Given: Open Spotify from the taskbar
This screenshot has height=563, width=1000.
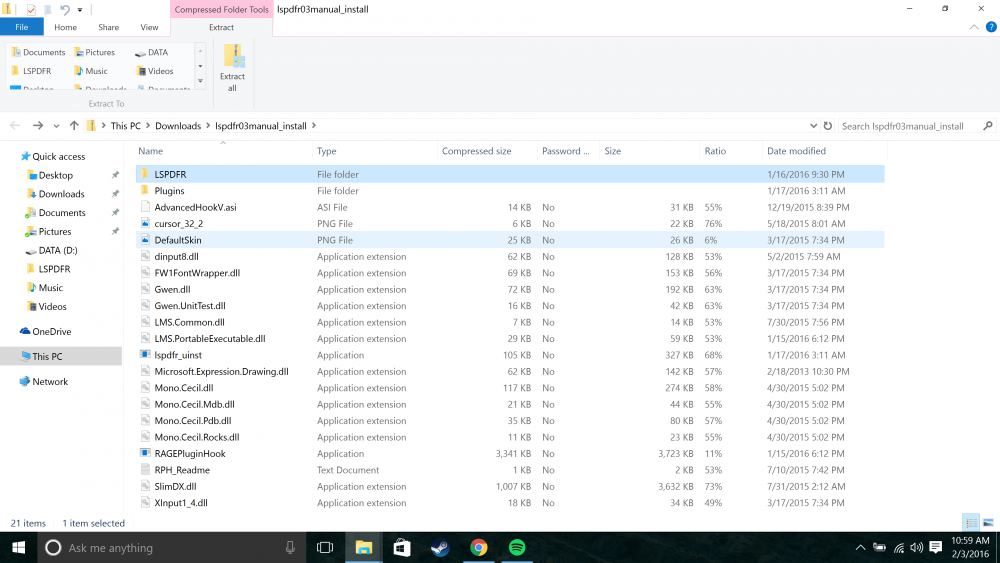Looking at the screenshot, I should point(517,548).
